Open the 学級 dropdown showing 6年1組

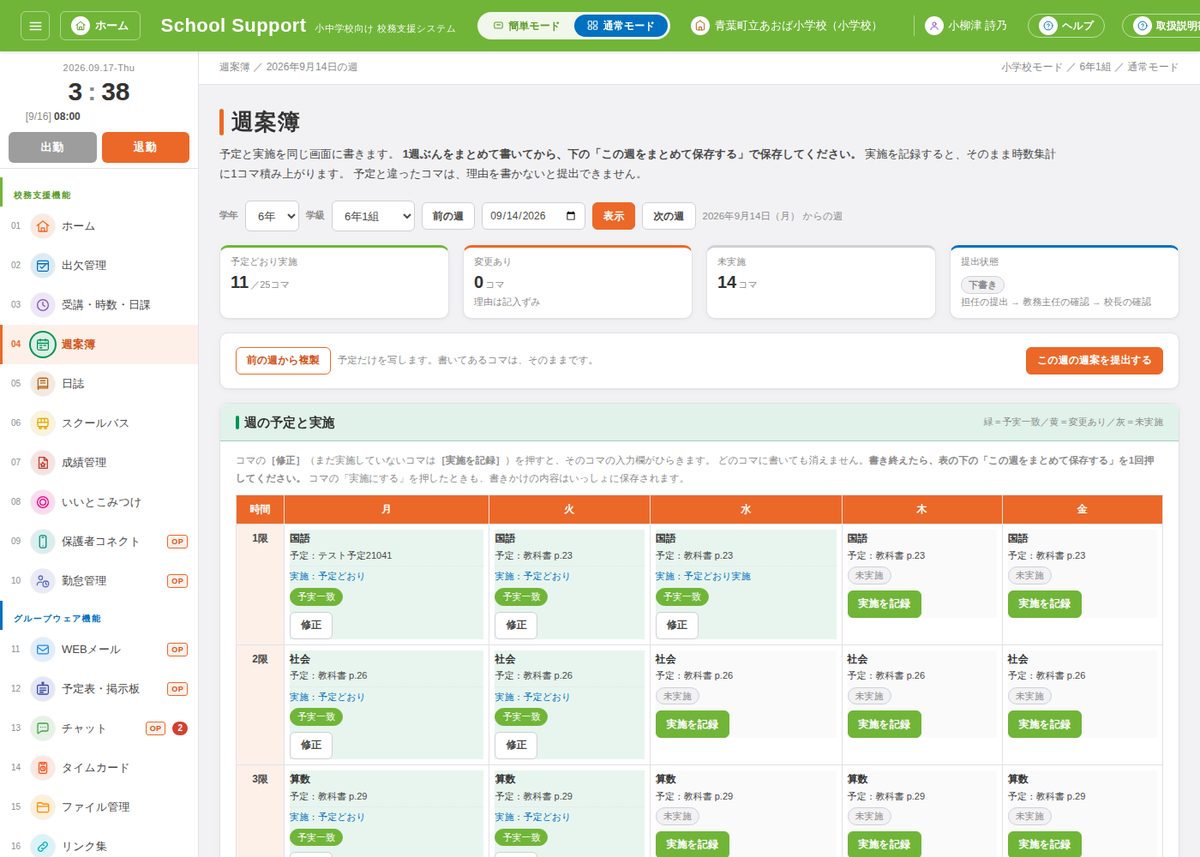373,216
